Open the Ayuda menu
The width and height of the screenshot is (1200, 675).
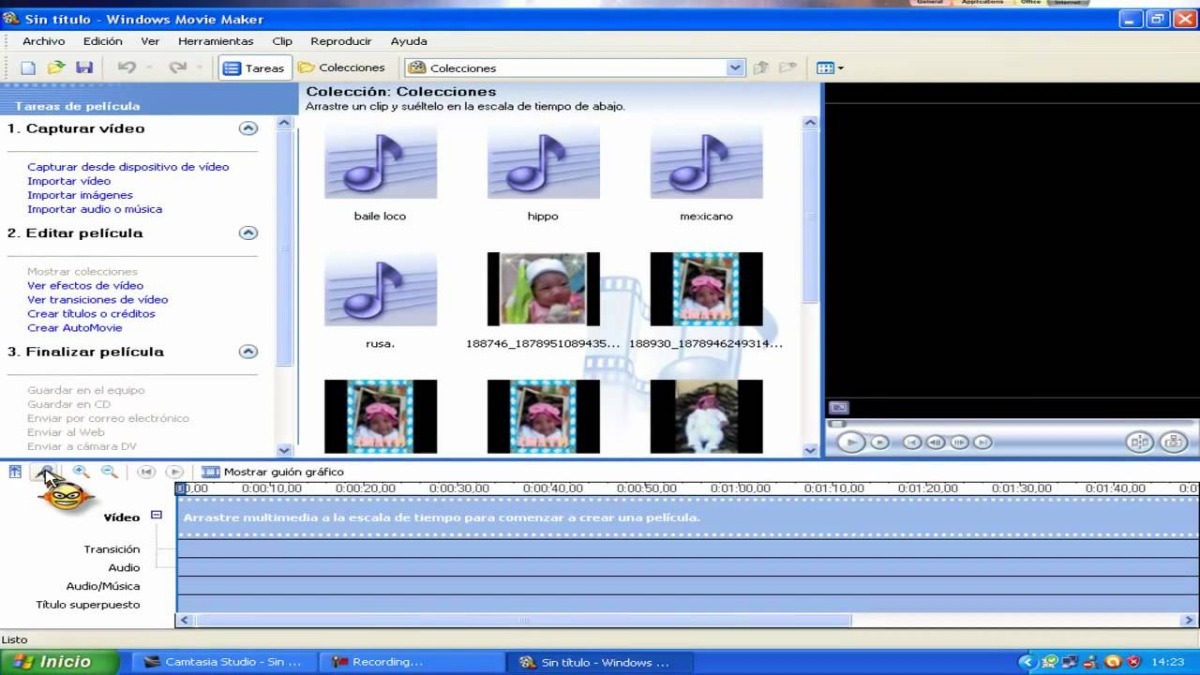pyautogui.click(x=409, y=41)
